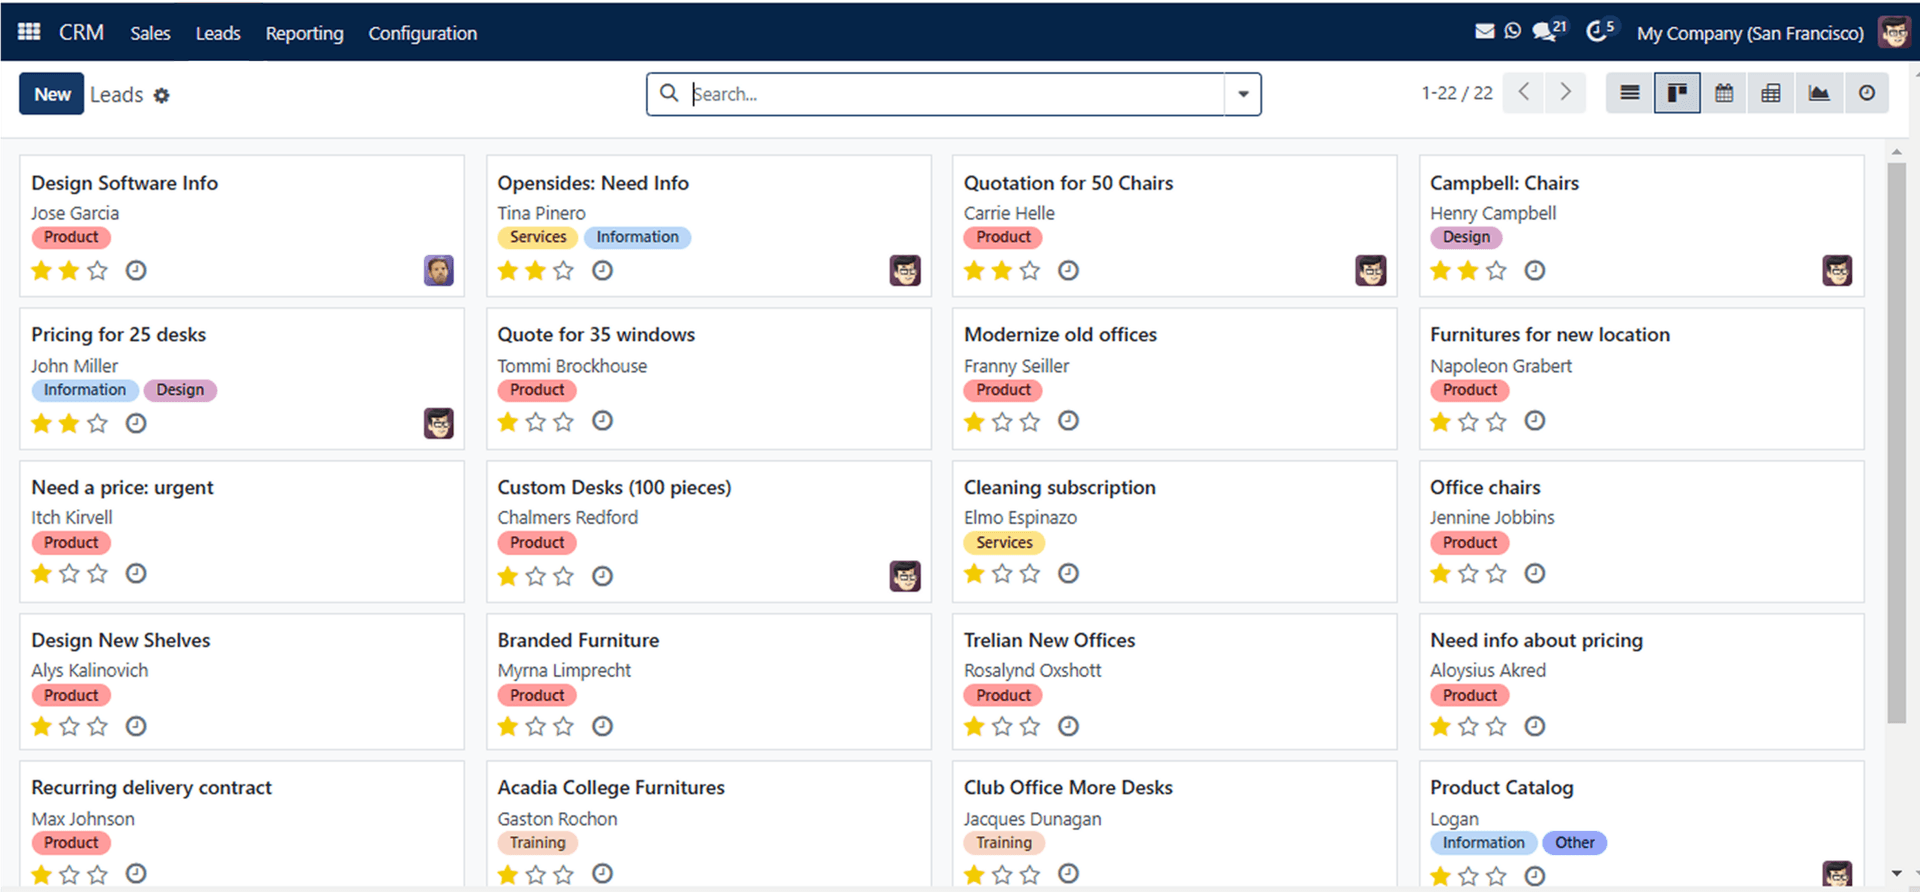Open the conversations icon with 21 badge
The image size is (1920, 892).
tap(1549, 31)
